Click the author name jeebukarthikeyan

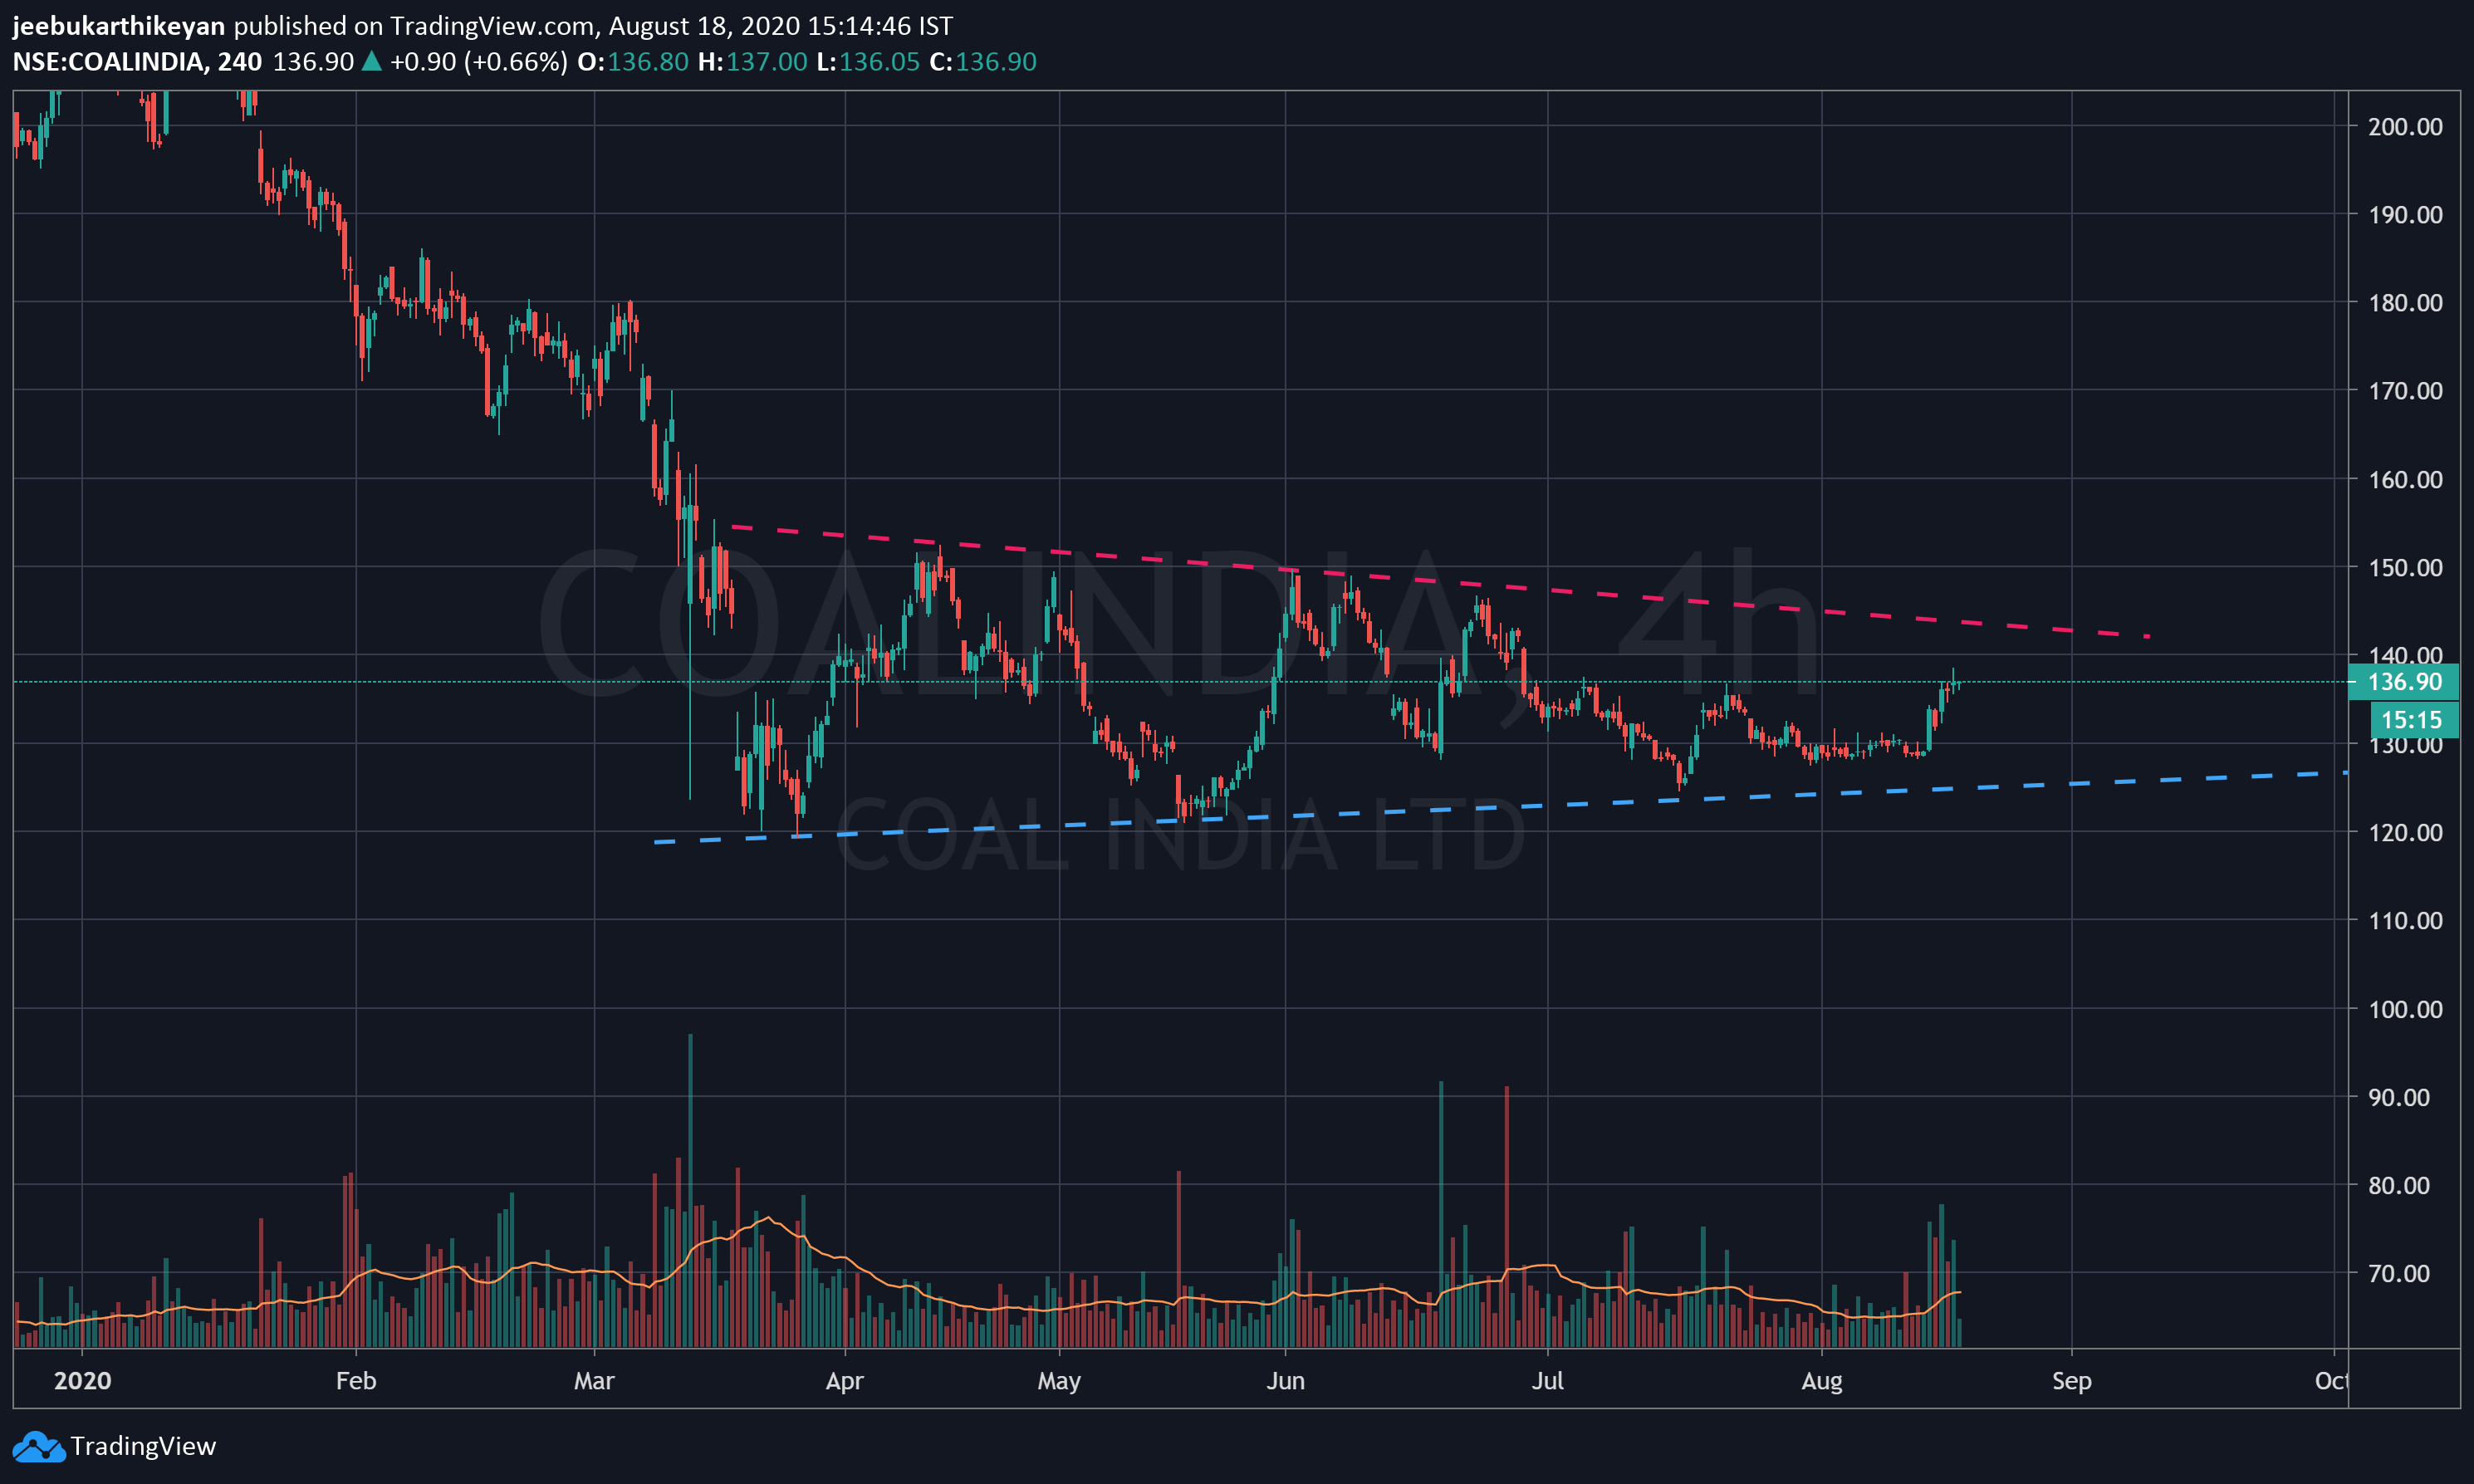[x=119, y=26]
